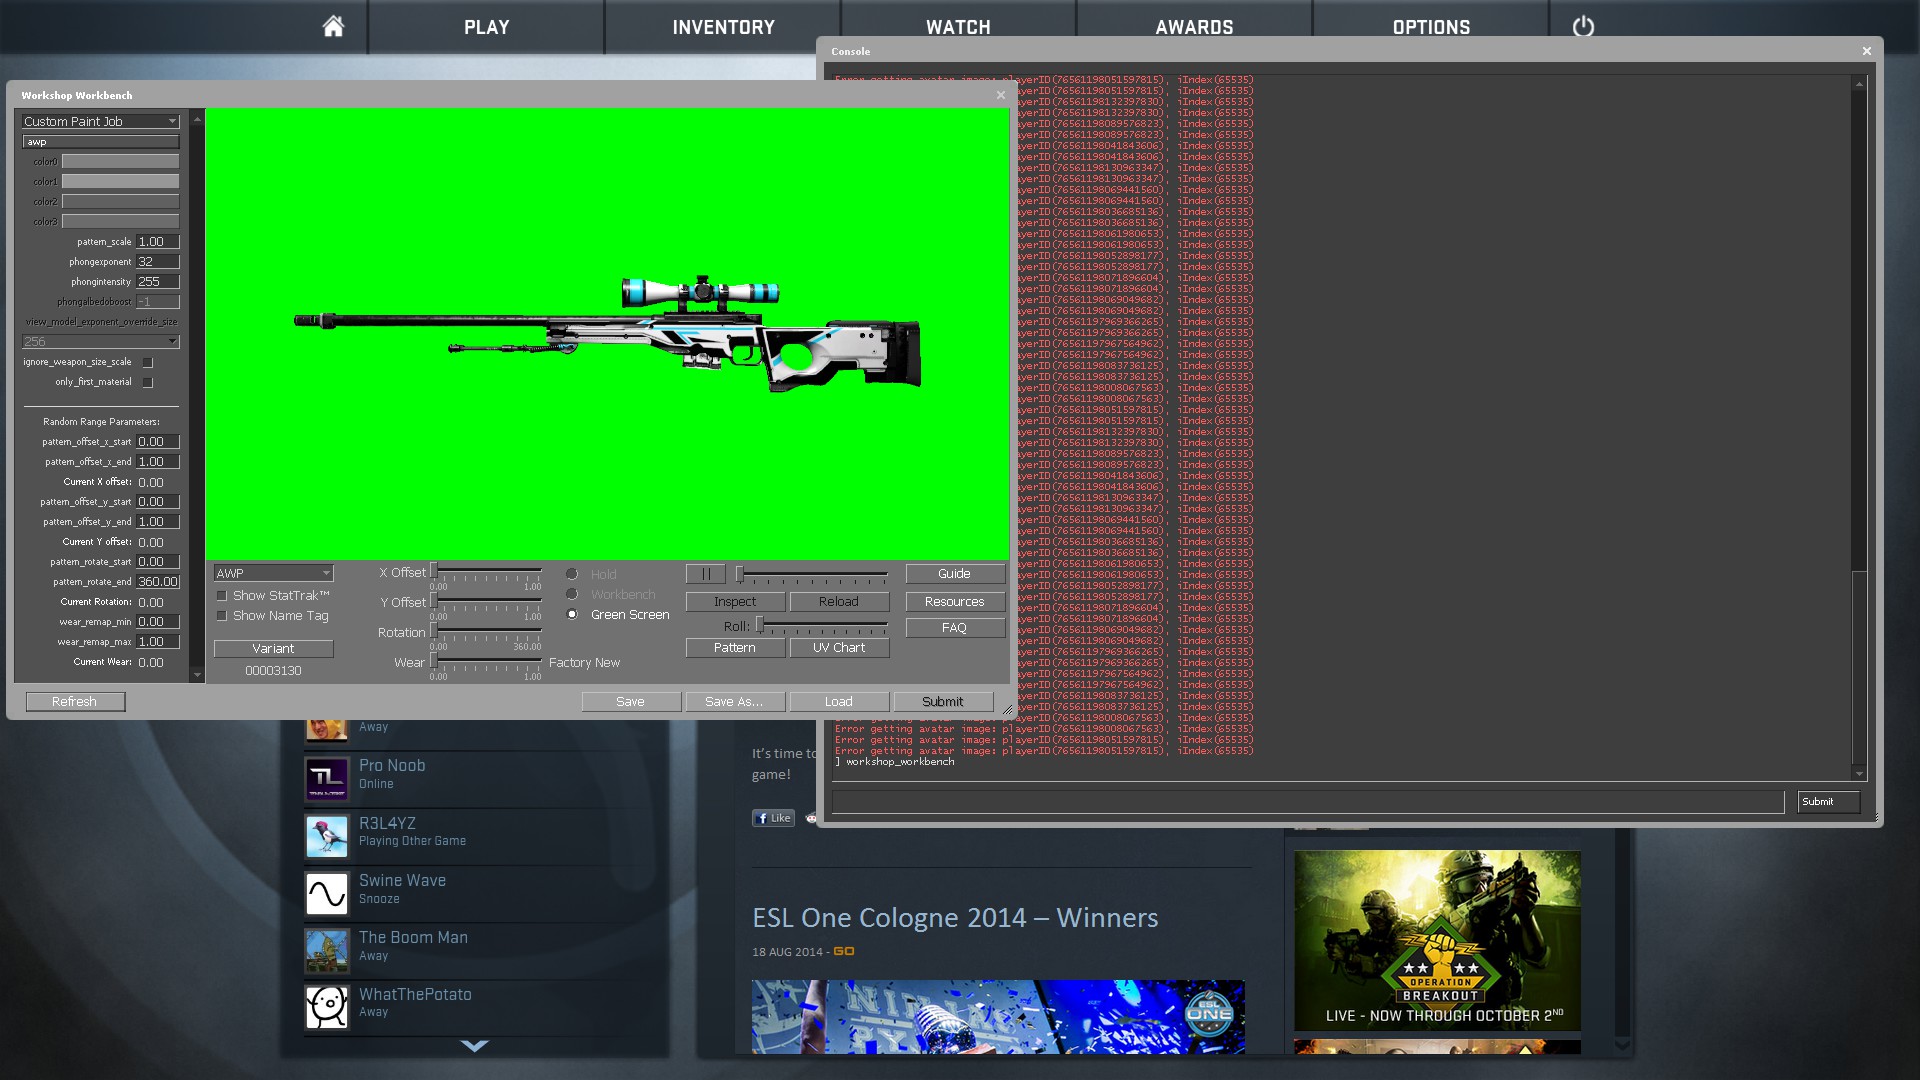Enable Show StatTrak checkbox
This screenshot has height=1080, width=1920.
pos(222,596)
